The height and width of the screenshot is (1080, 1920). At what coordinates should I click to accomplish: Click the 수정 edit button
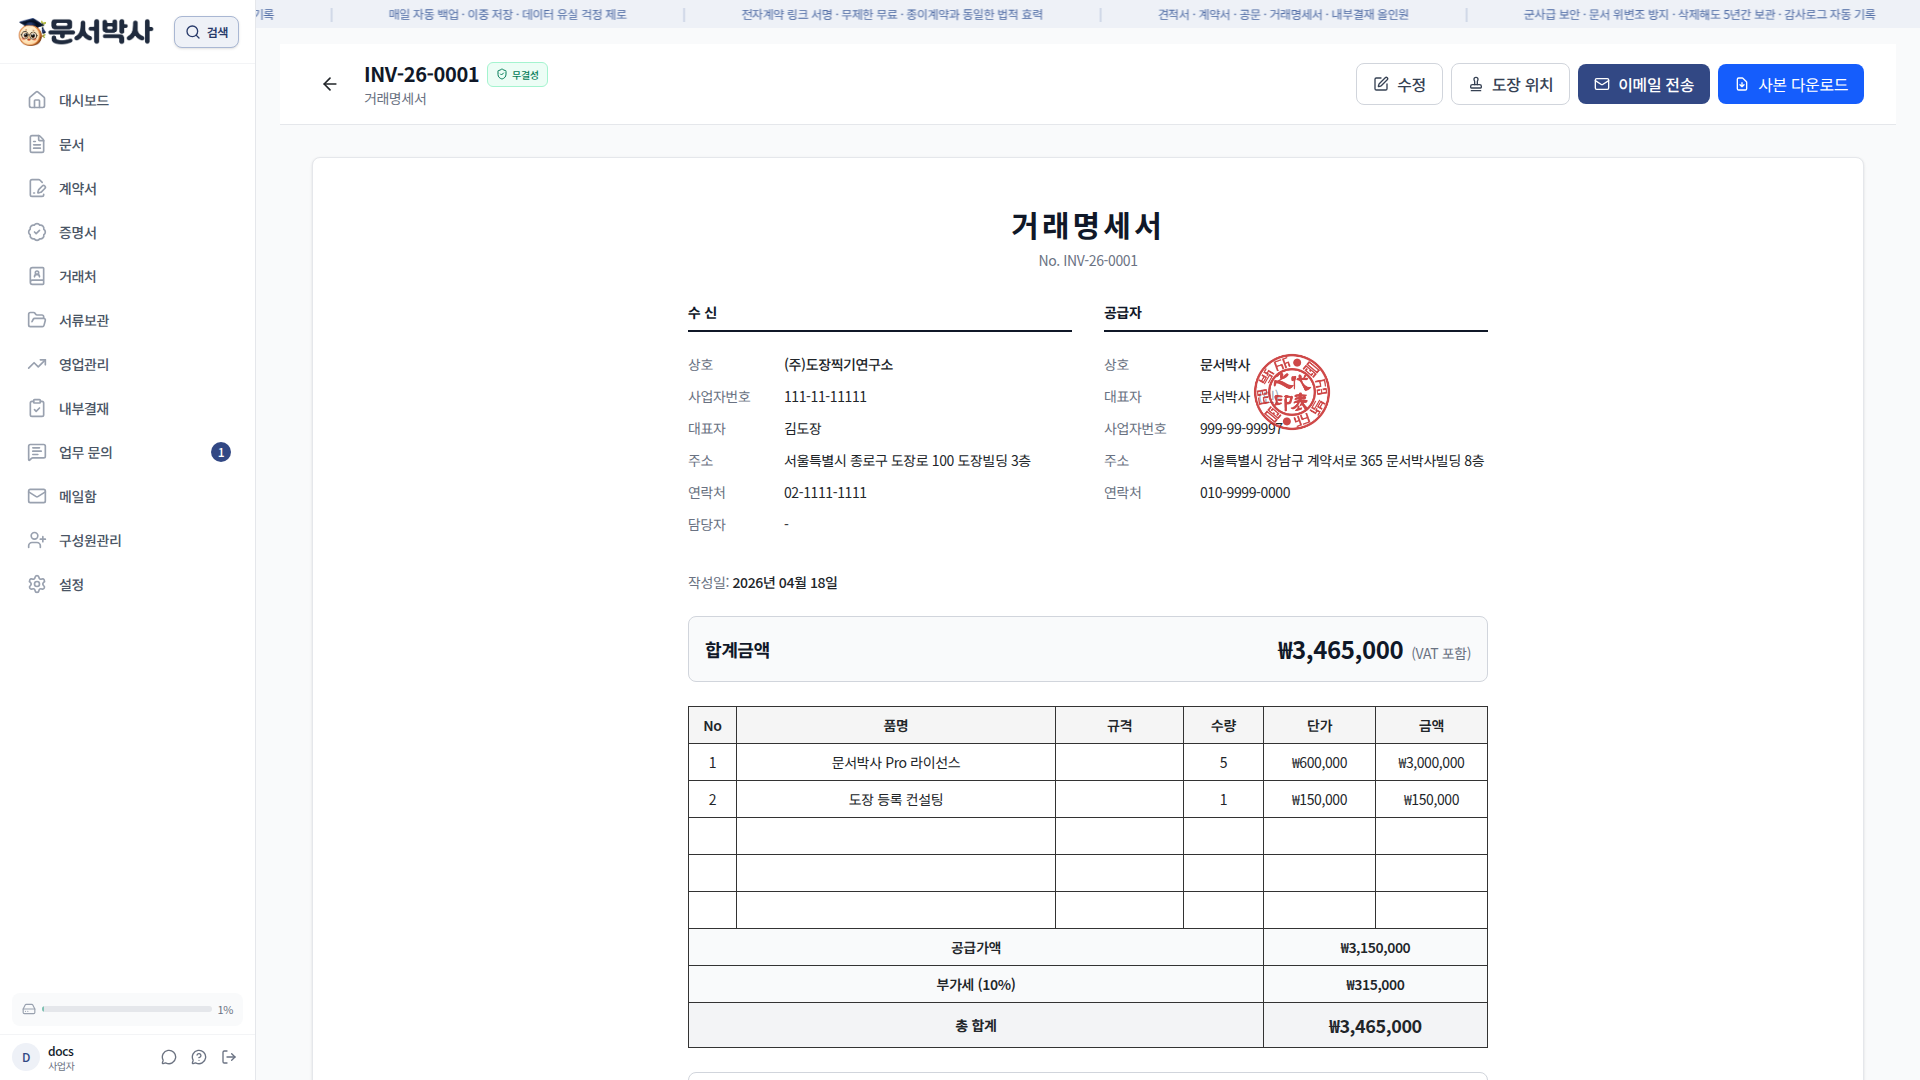[1399, 84]
